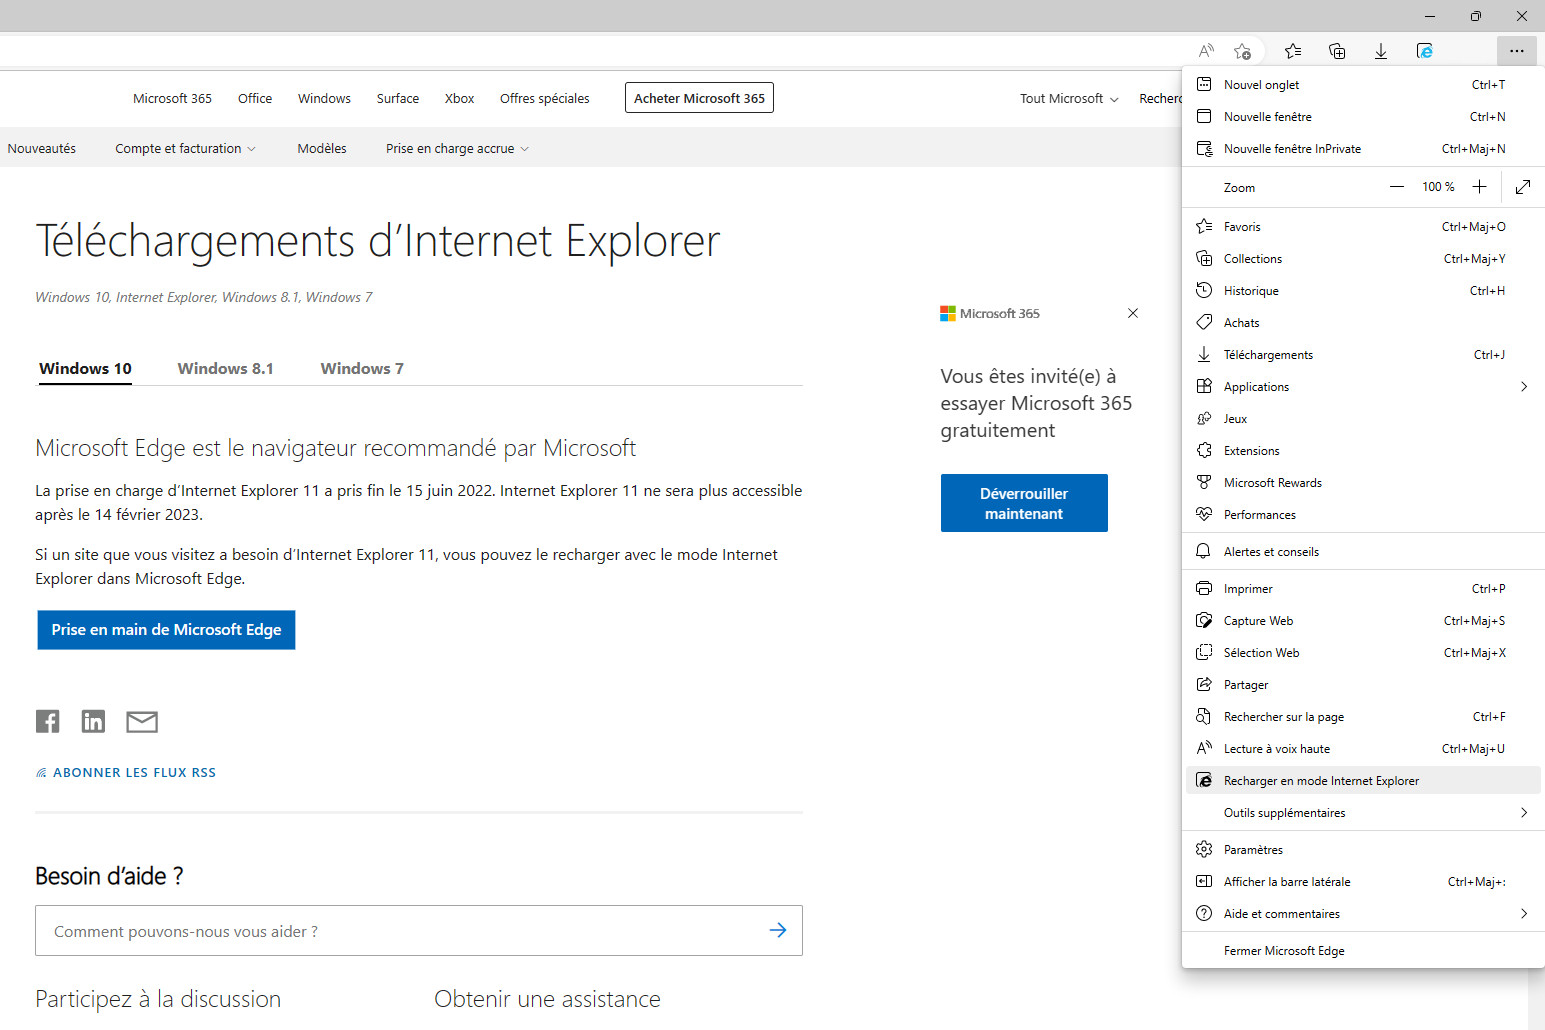Open the Modèles navigation link

tap(322, 149)
